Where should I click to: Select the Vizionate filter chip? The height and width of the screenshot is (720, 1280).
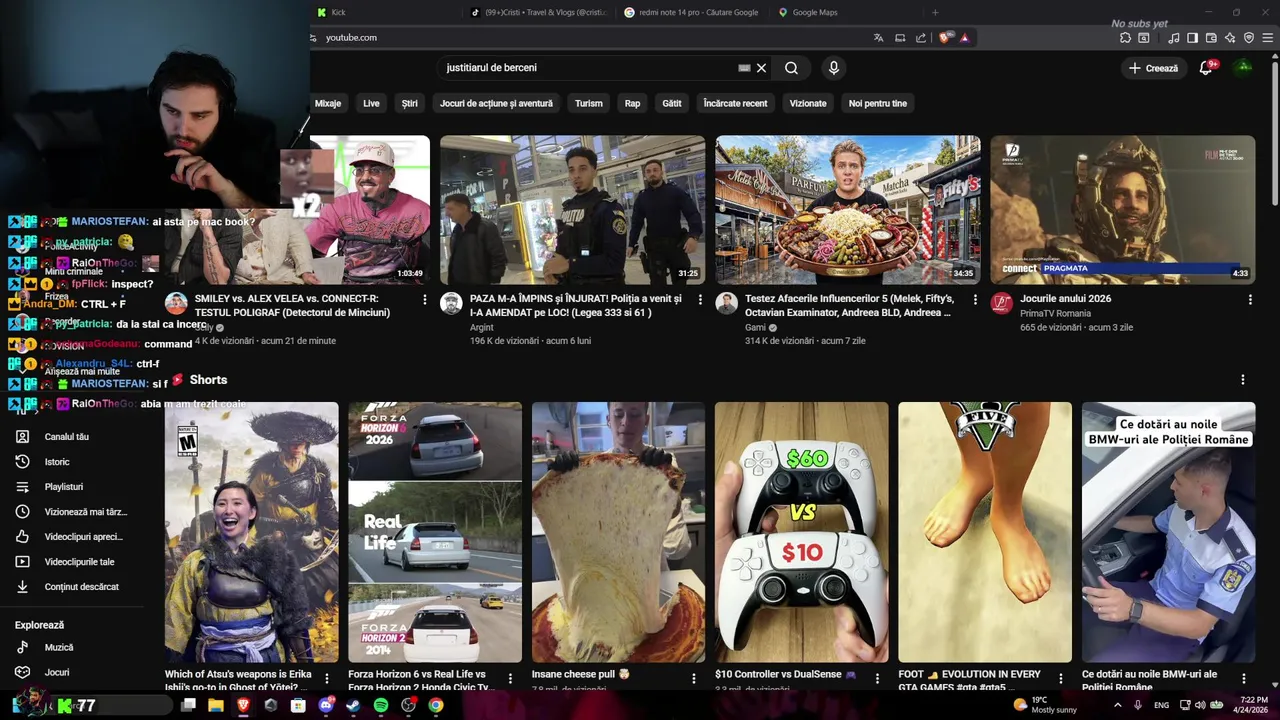pos(808,103)
